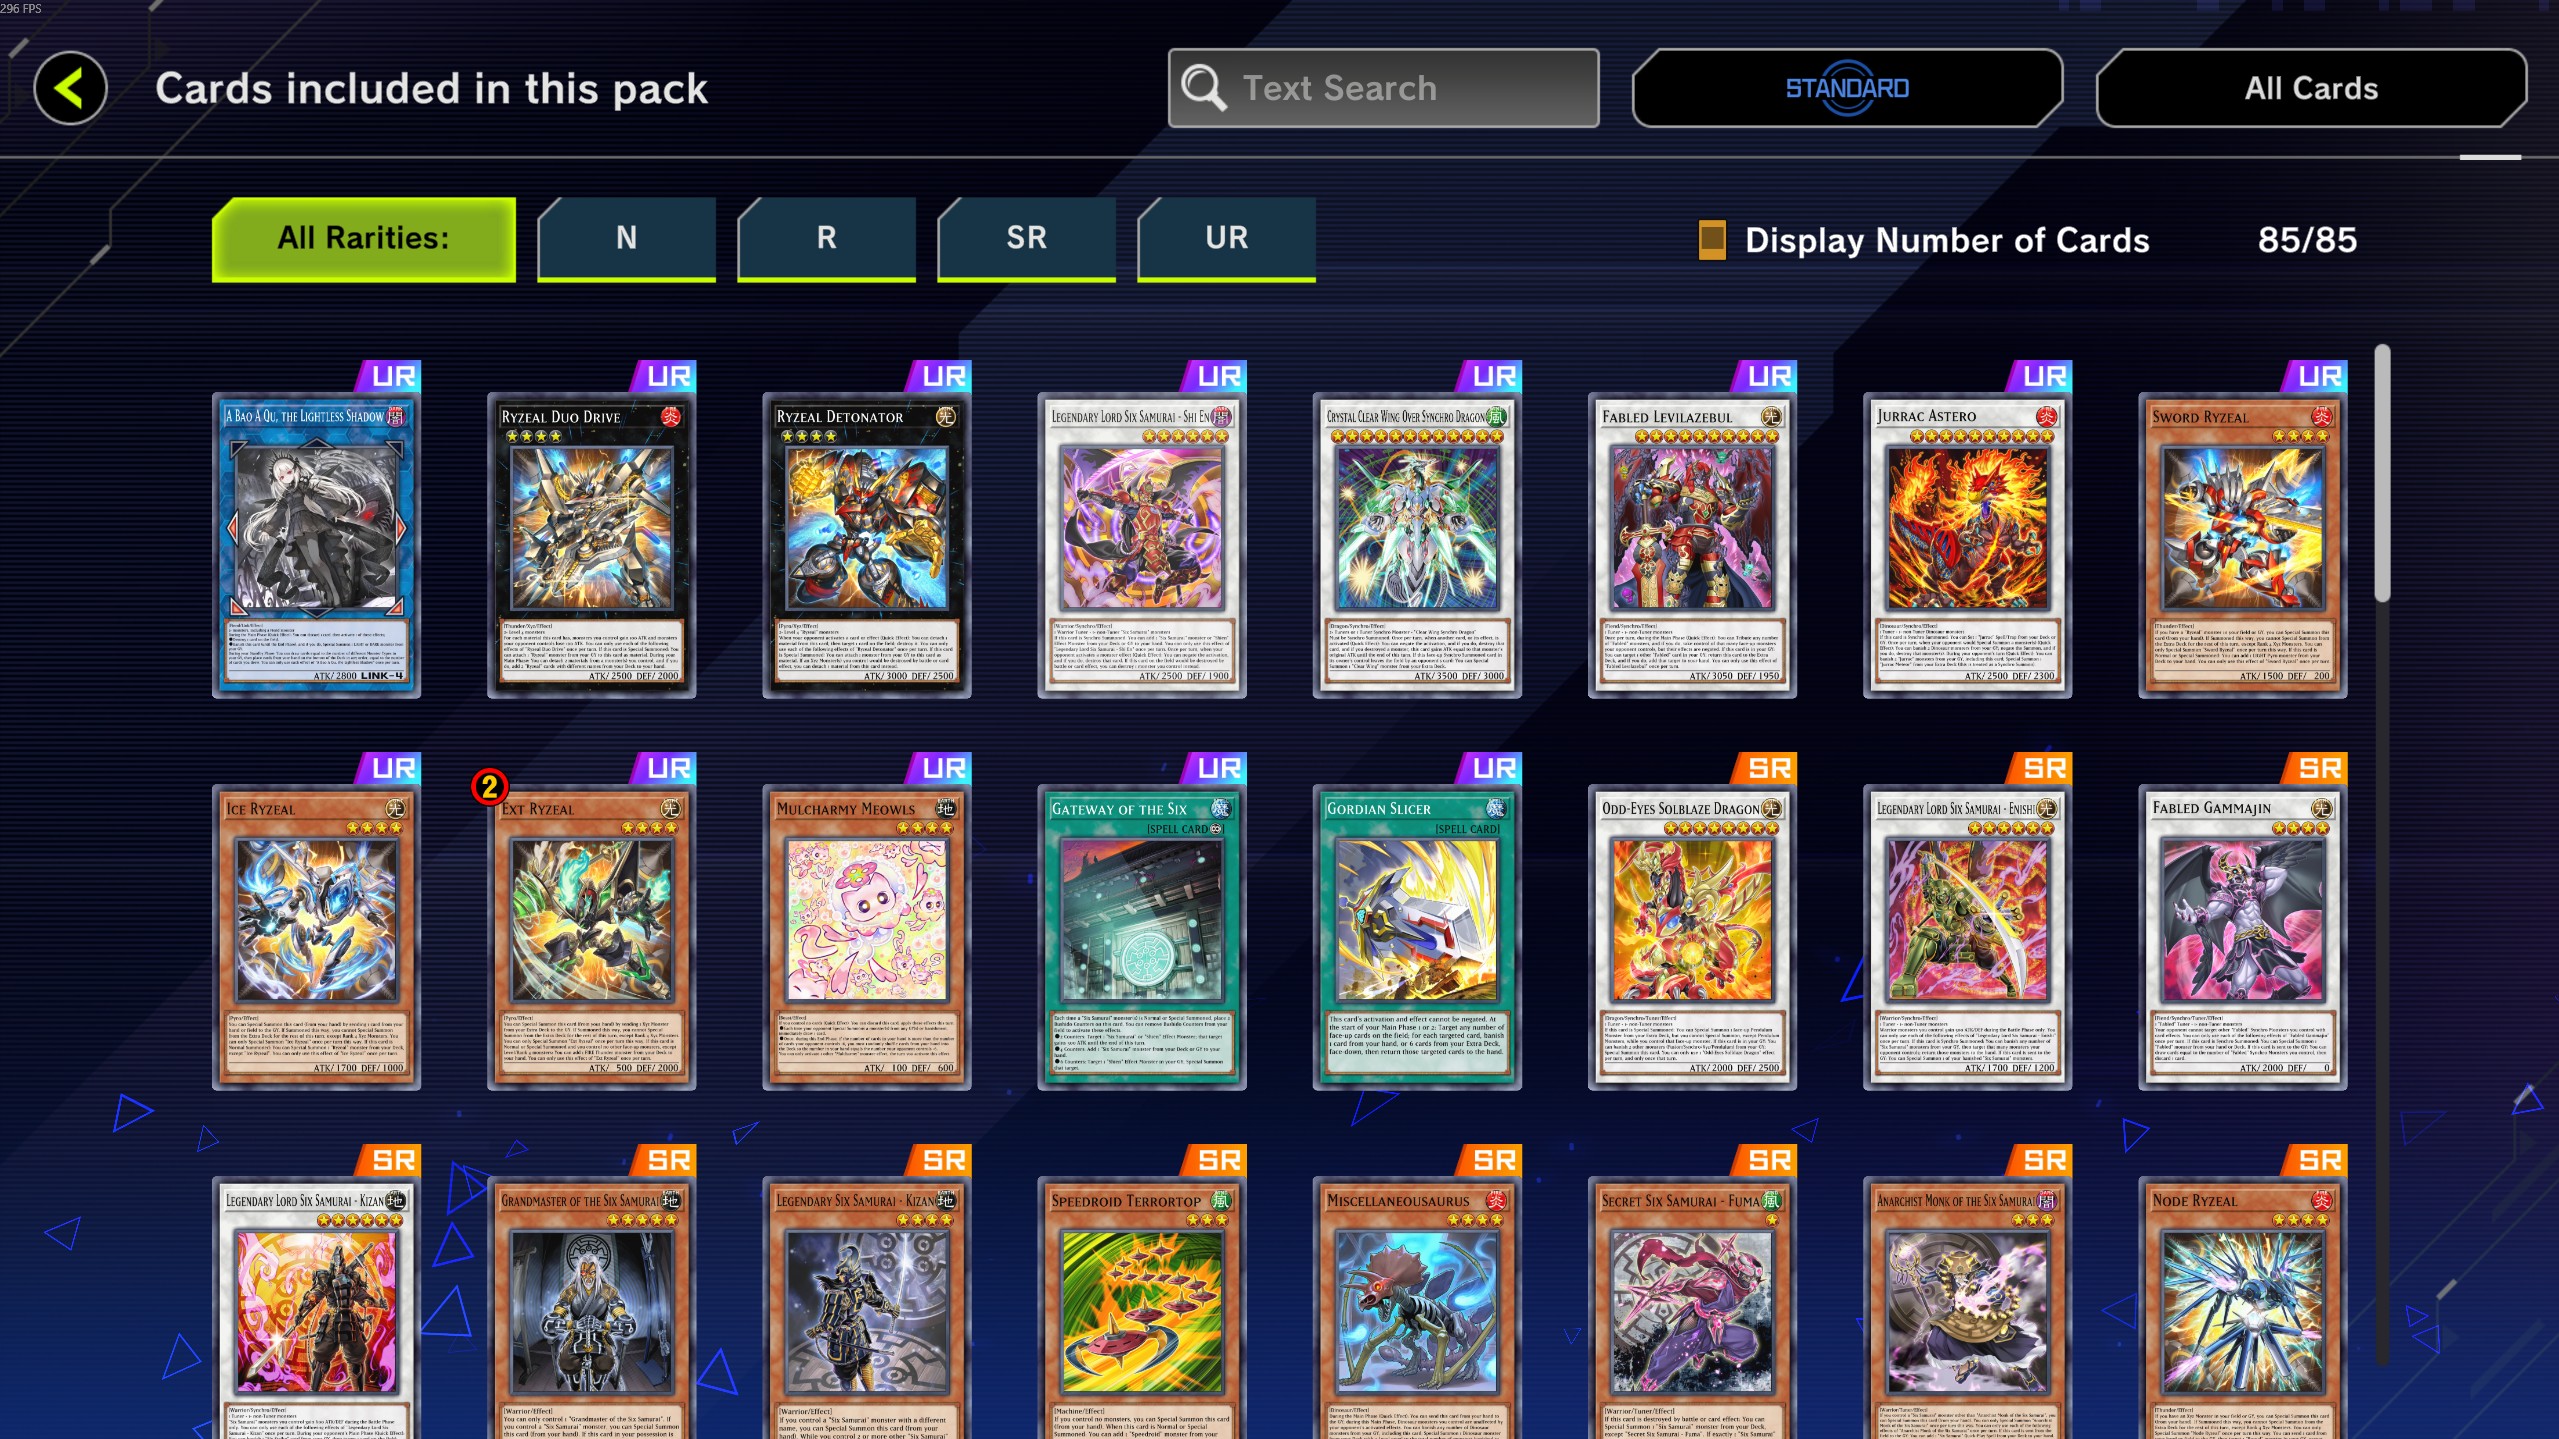Filter by the R rarity tab
Viewport: 2559px width, 1439px height.
pos(827,239)
